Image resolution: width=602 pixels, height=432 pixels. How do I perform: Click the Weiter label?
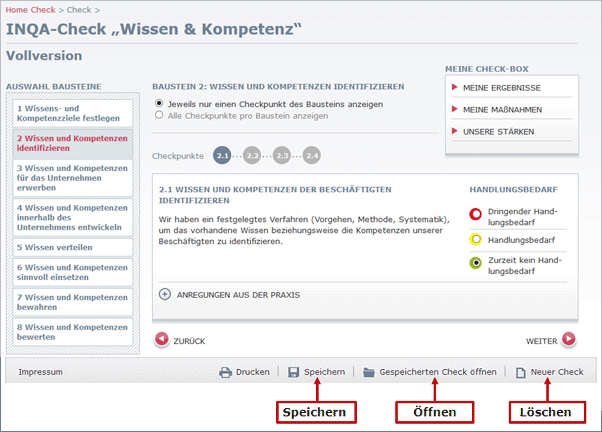coord(541,341)
